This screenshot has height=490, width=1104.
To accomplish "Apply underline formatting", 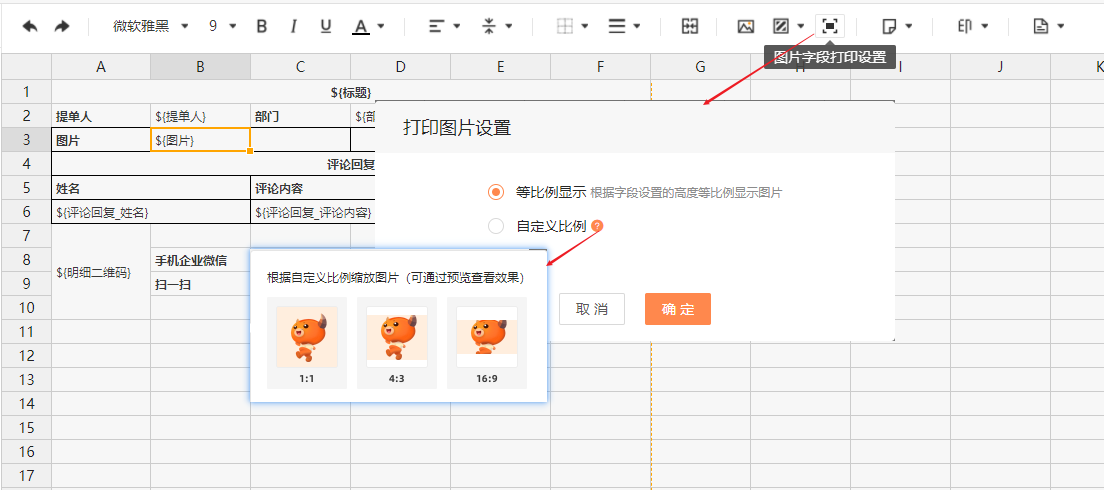I will (325, 26).
